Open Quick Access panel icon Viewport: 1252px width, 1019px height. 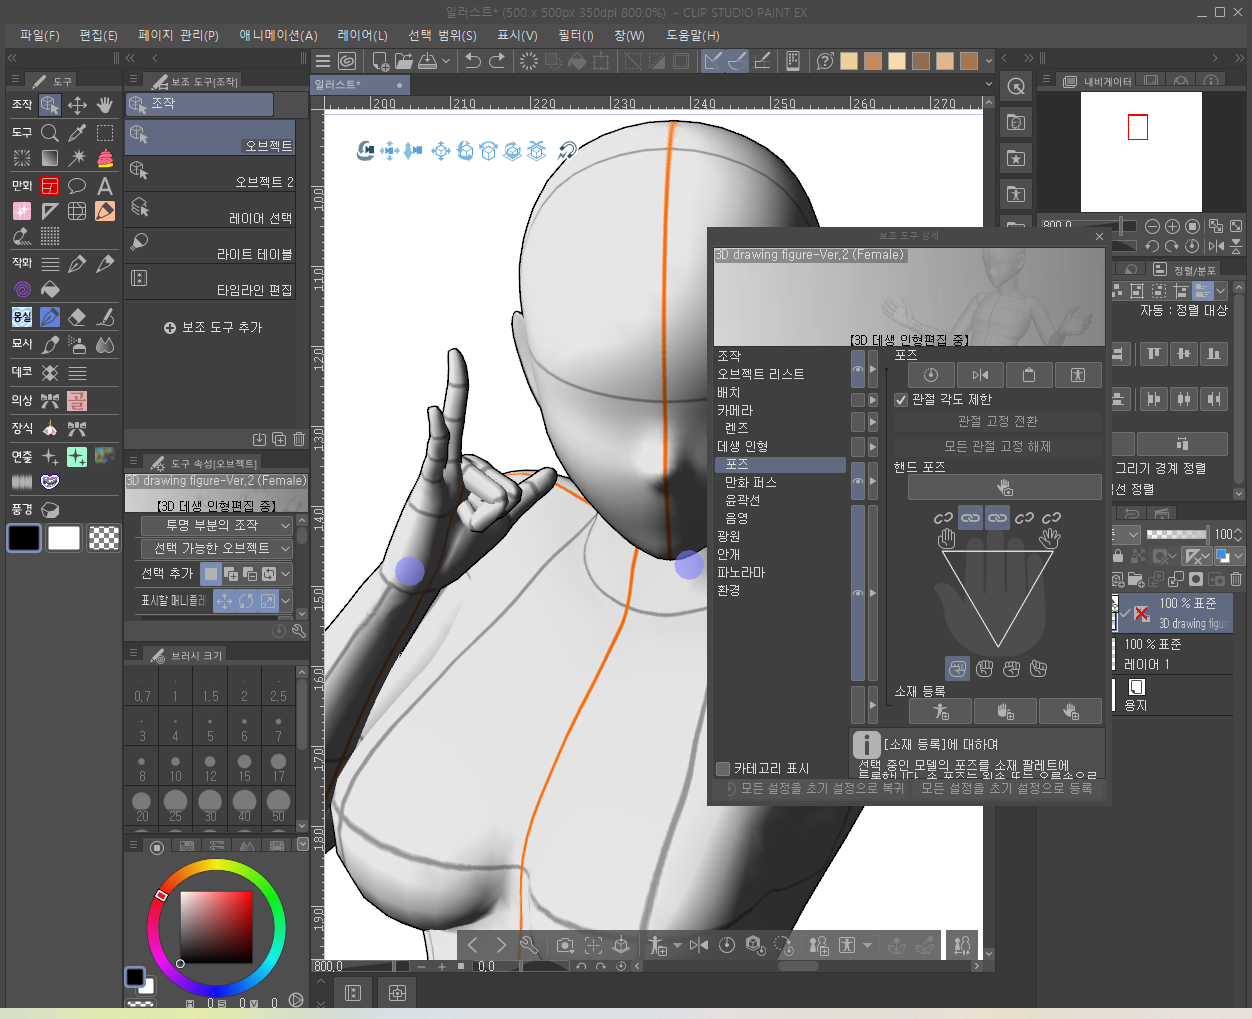(x=1016, y=87)
